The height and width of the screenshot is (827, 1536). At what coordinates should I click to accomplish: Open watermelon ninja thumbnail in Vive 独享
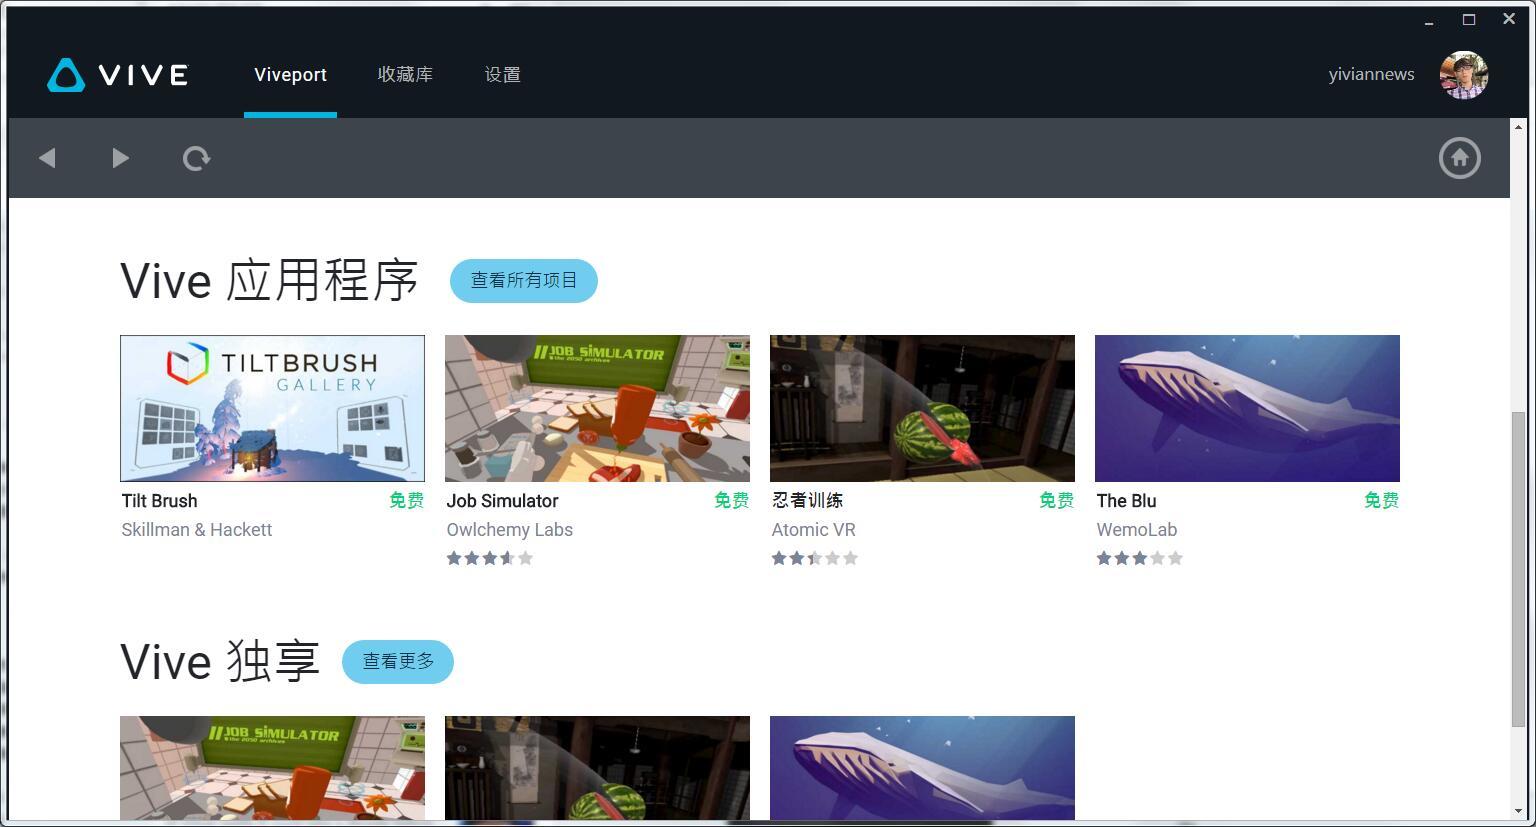pos(597,768)
